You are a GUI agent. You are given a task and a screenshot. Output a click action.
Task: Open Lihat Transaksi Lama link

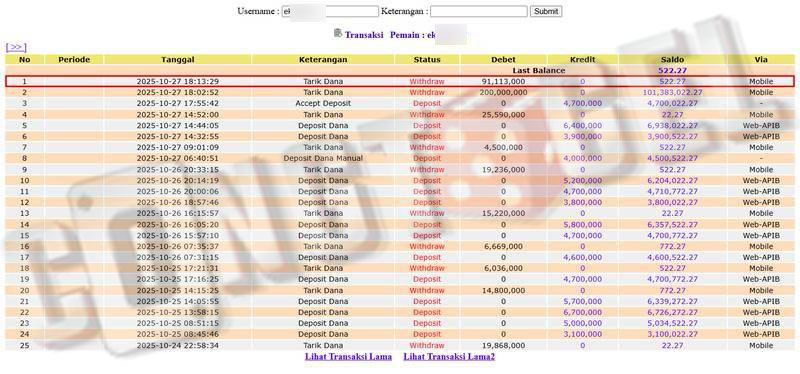348,357
